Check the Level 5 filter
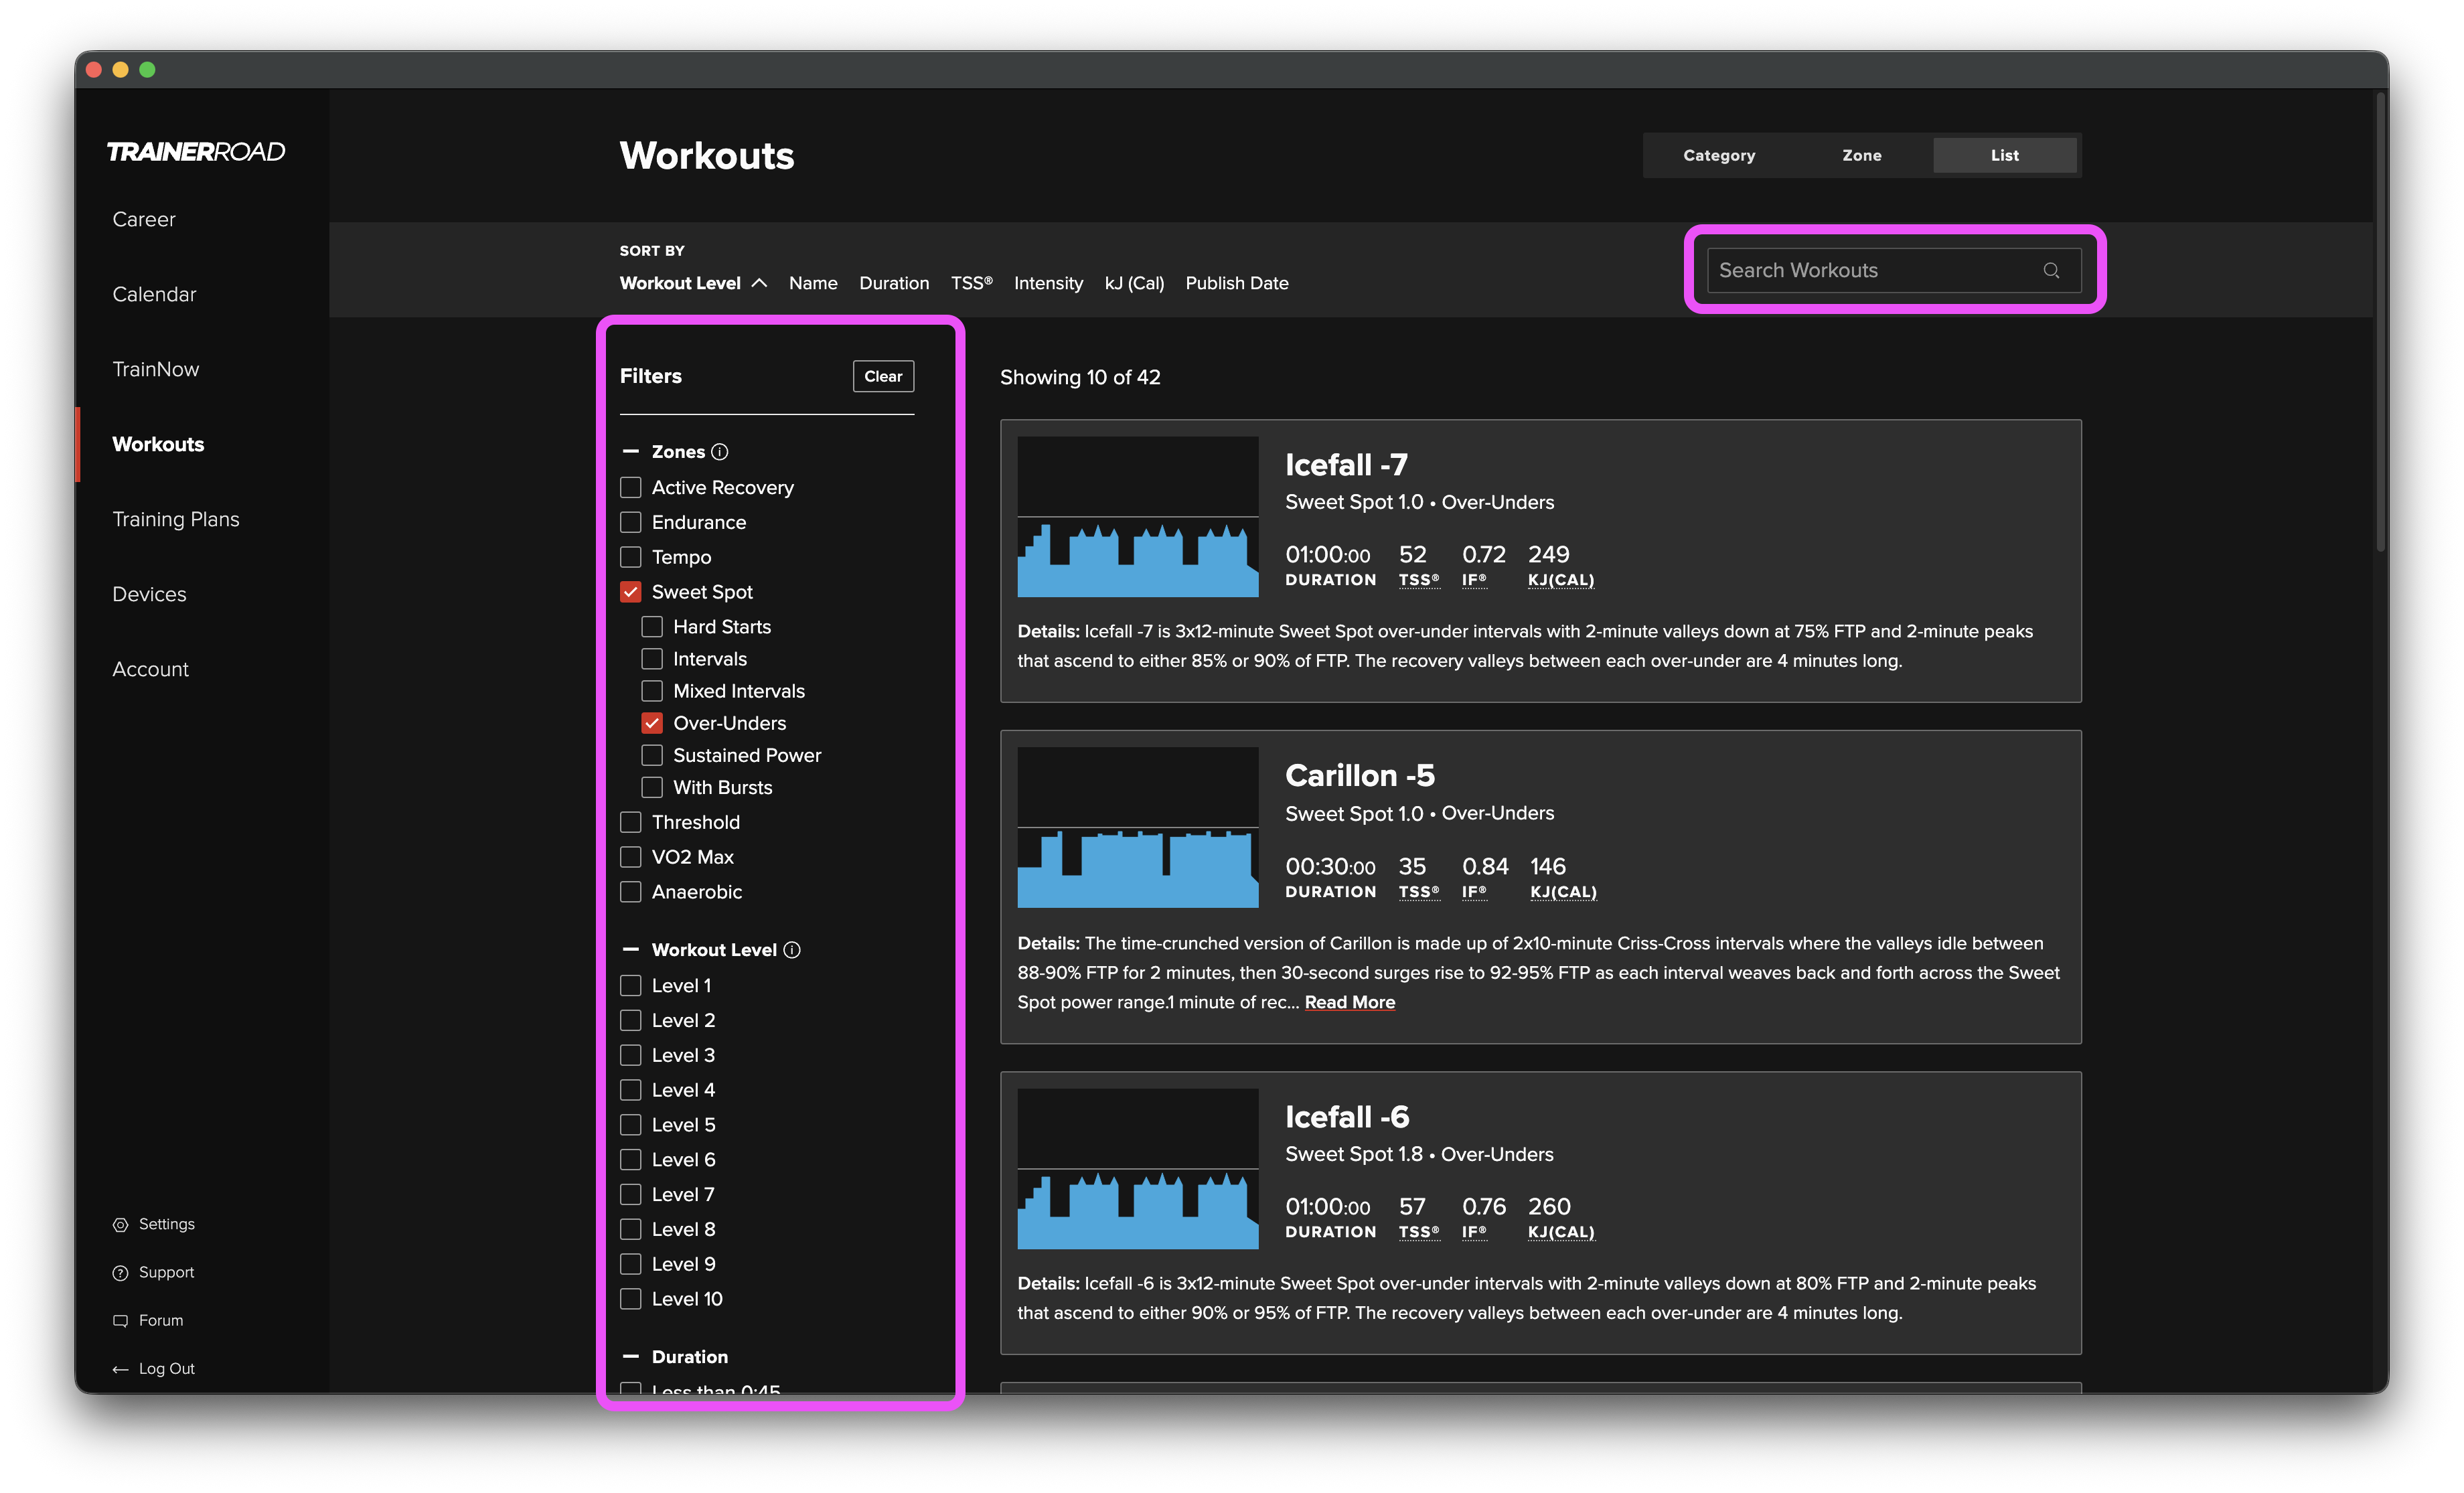Viewport: 2464px width, 1493px height. click(x=630, y=1125)
